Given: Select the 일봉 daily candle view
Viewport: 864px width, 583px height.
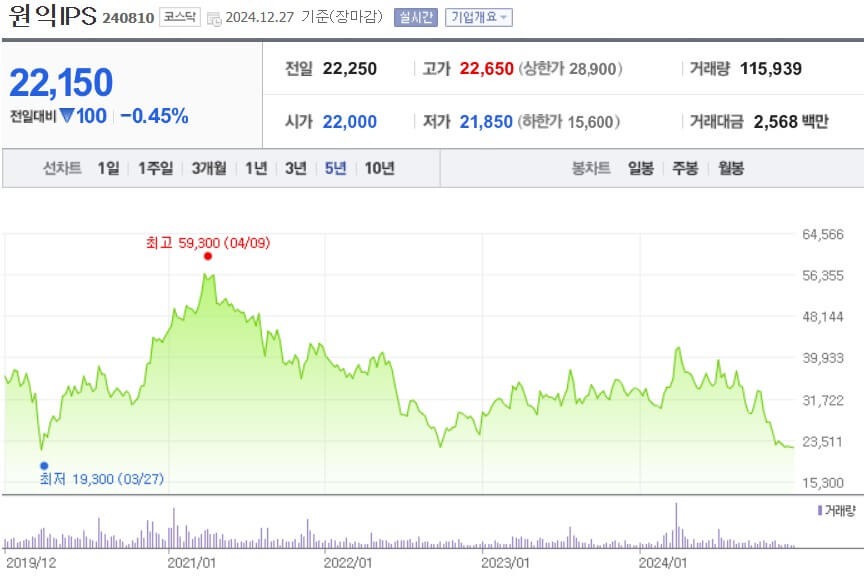Looking at the screenshot, I should [x=638, y=169].
